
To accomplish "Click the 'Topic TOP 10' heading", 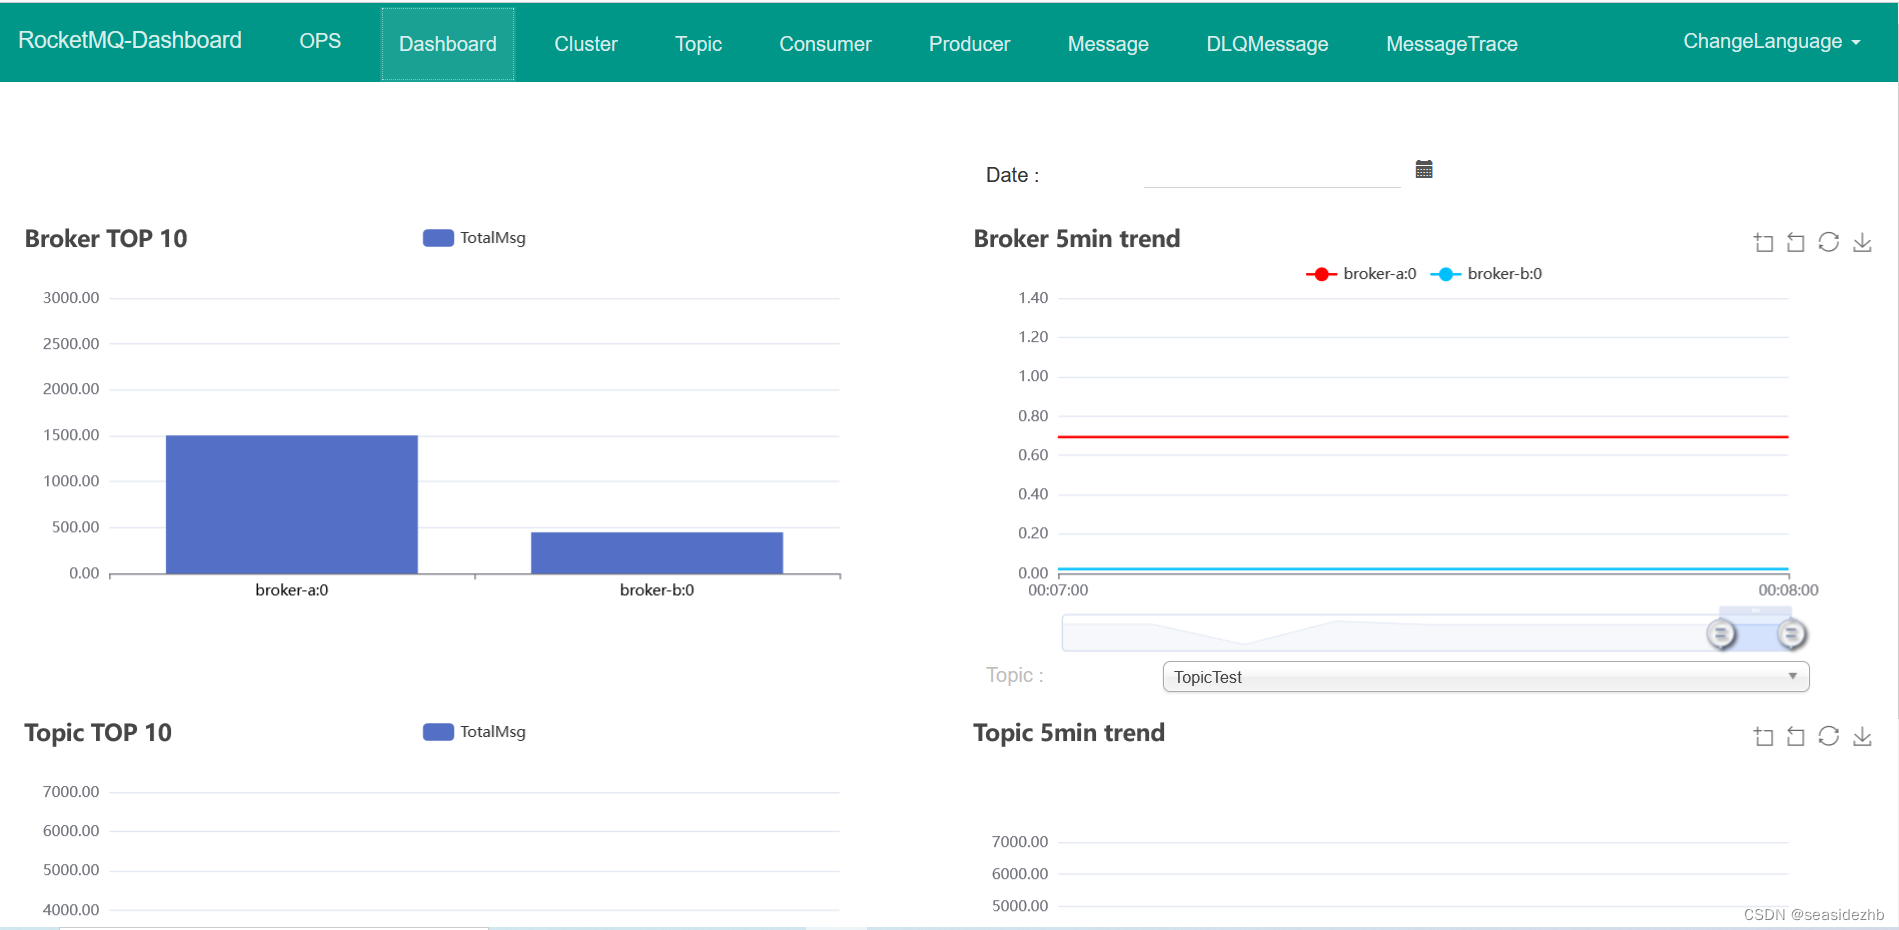I will [x=98, y=733].
